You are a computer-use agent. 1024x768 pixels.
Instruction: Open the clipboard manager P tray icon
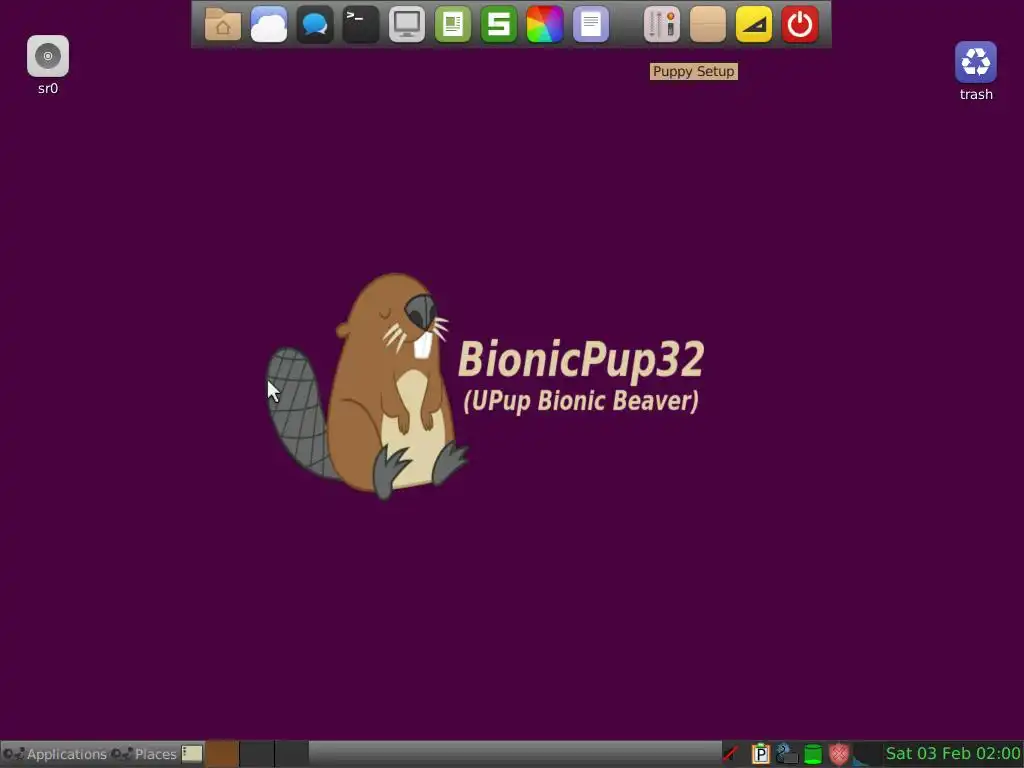(x=760, y=754)
